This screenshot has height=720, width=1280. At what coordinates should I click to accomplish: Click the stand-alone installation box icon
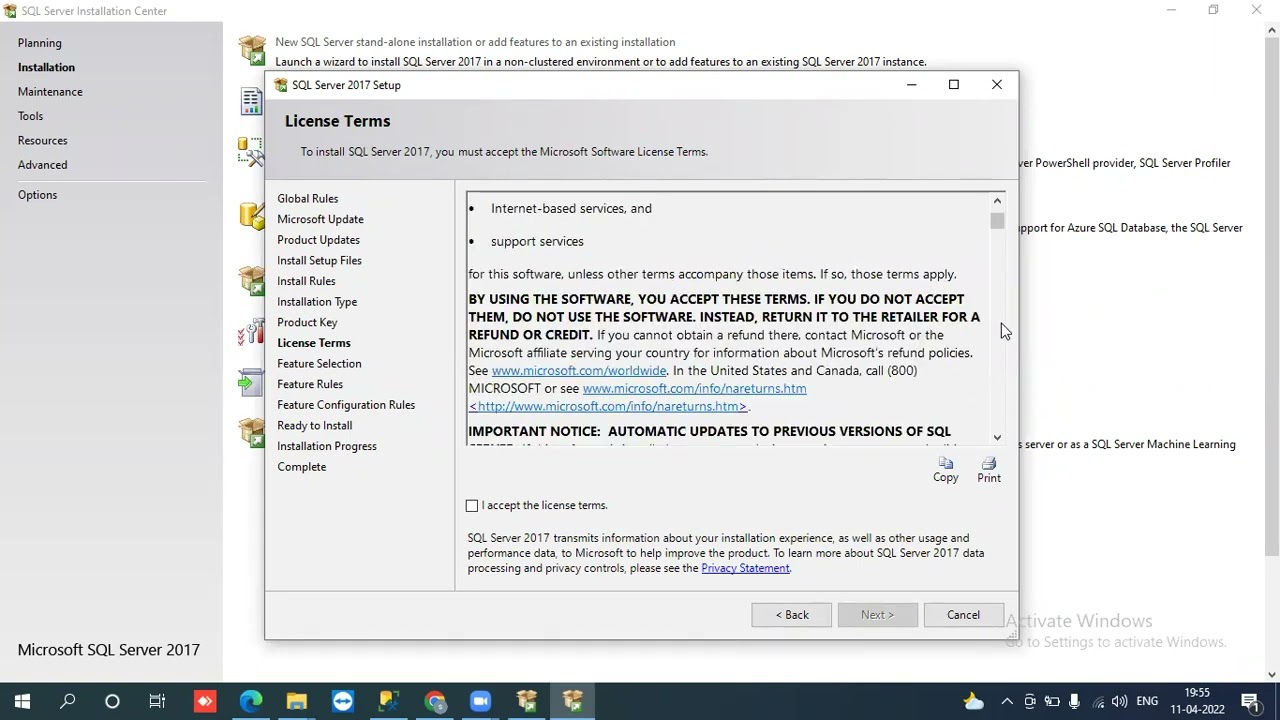(x=252, y=50)
